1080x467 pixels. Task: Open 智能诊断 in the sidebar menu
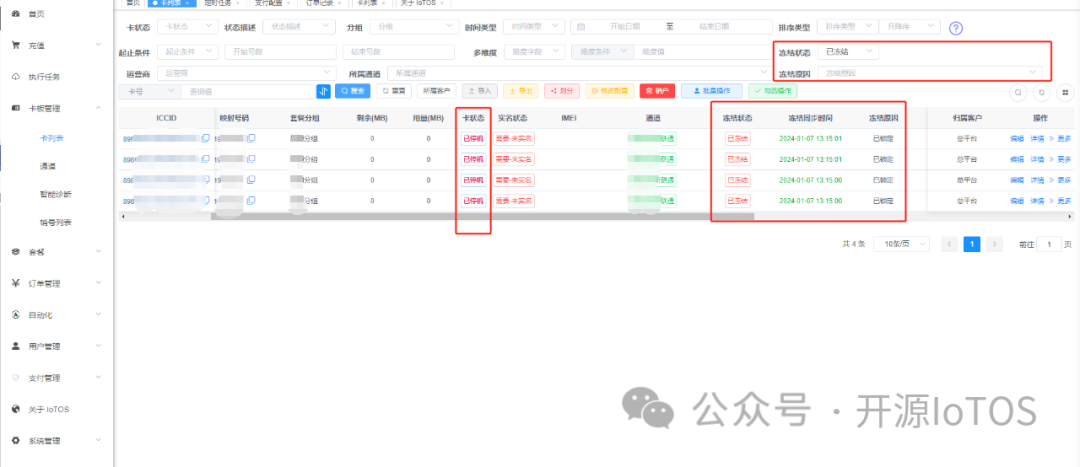click(x=56, y=194)
